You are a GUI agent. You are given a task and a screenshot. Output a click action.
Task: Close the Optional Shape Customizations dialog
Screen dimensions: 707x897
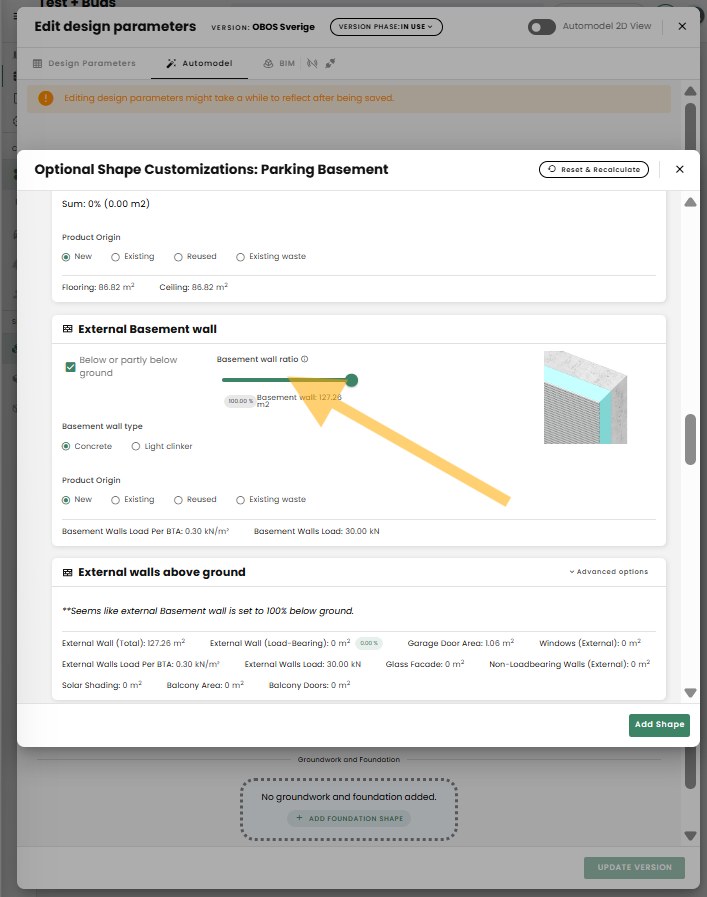coord(679,170)
